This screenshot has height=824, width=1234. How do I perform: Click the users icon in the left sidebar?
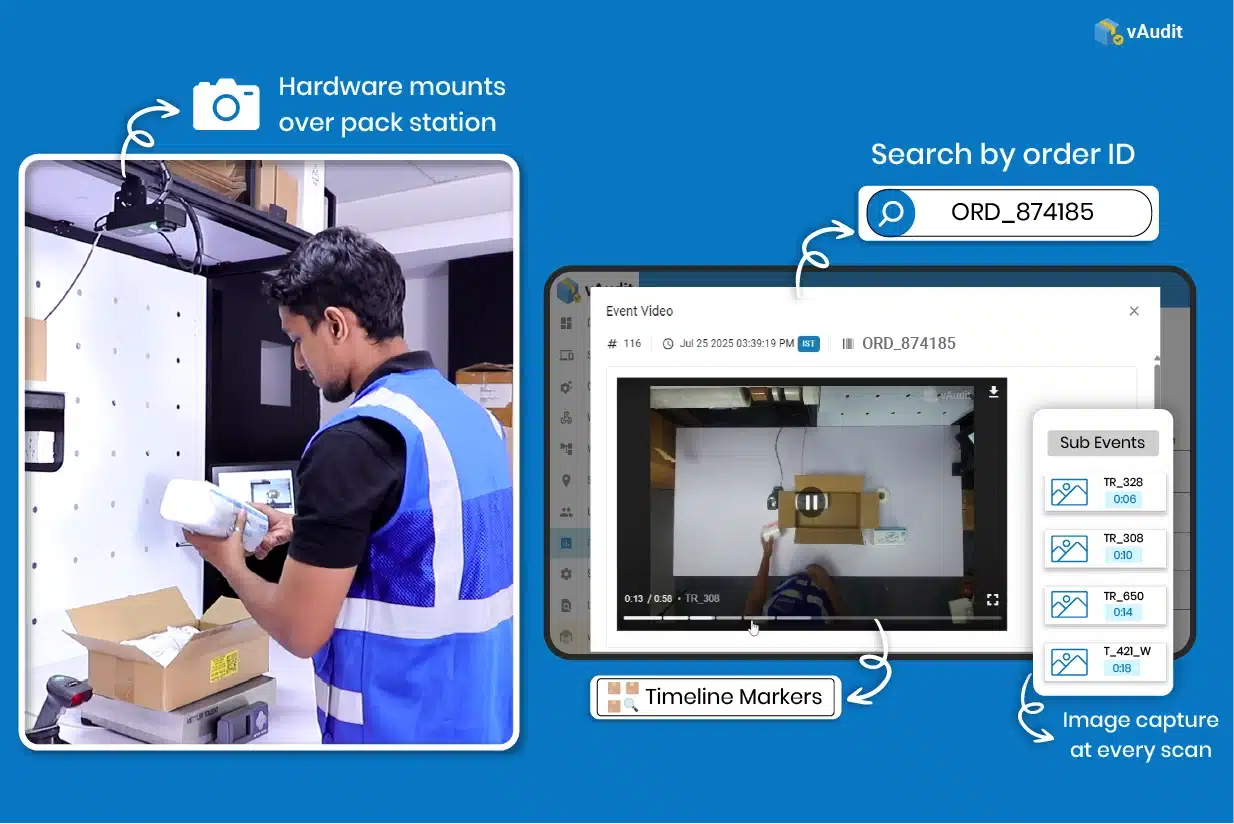[567, 508]
